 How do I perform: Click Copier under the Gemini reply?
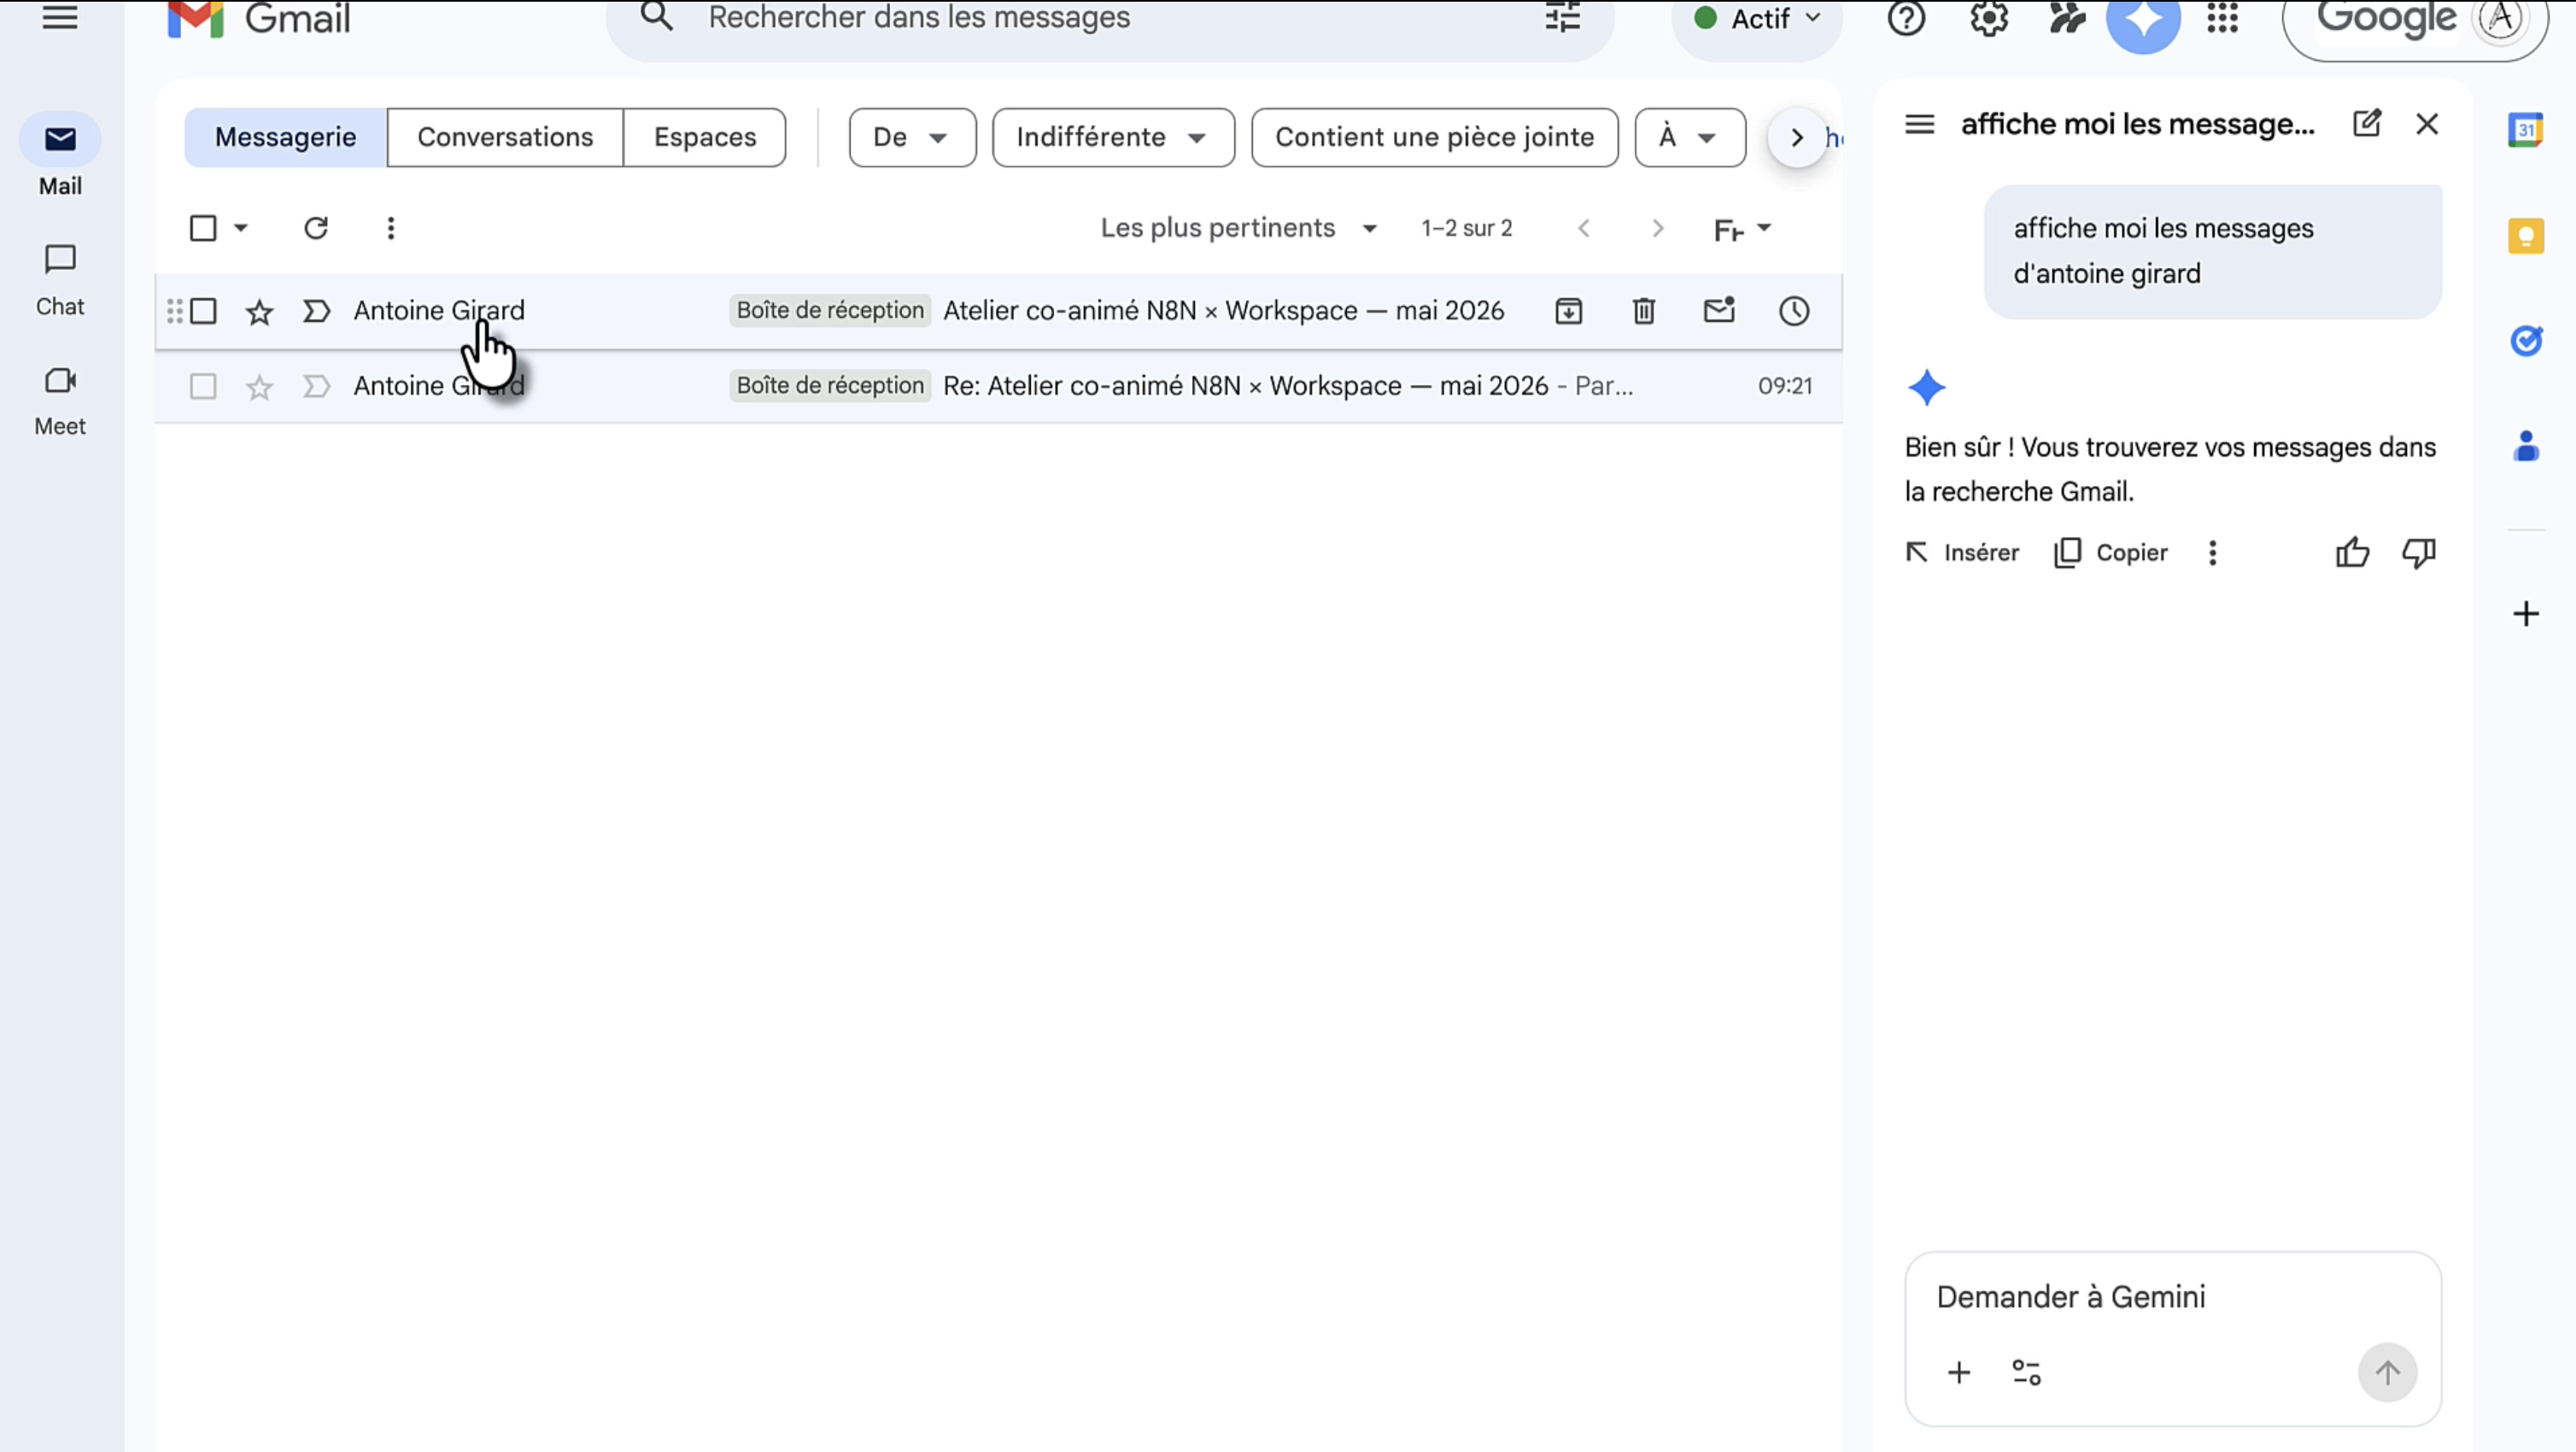pos(2110,553)
